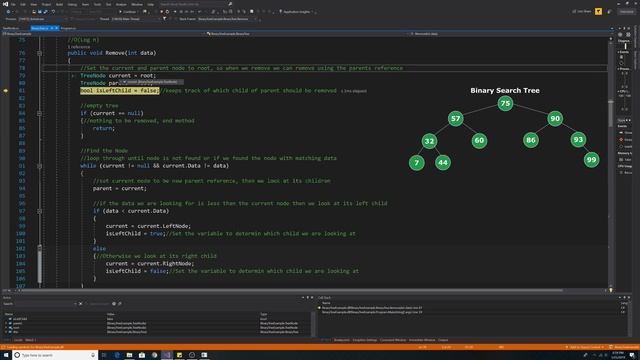640x360 pixels.
Task: Click the Live Share button
Action: pos(582,11)
